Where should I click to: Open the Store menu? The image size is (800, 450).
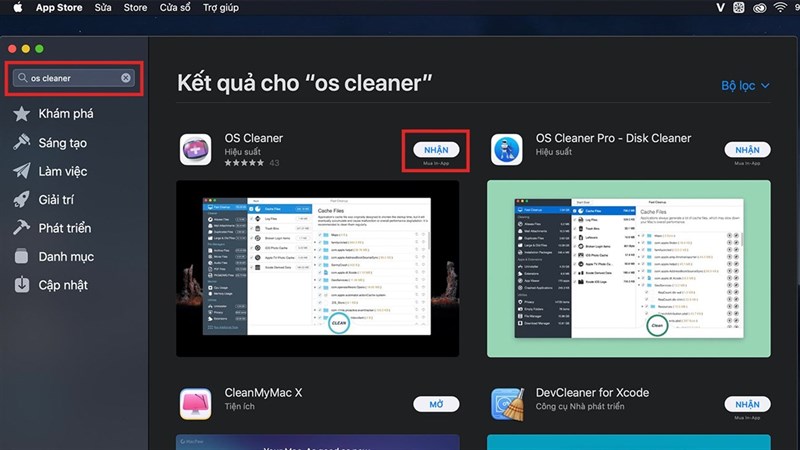pyautogui.click(x=135, y=8)
